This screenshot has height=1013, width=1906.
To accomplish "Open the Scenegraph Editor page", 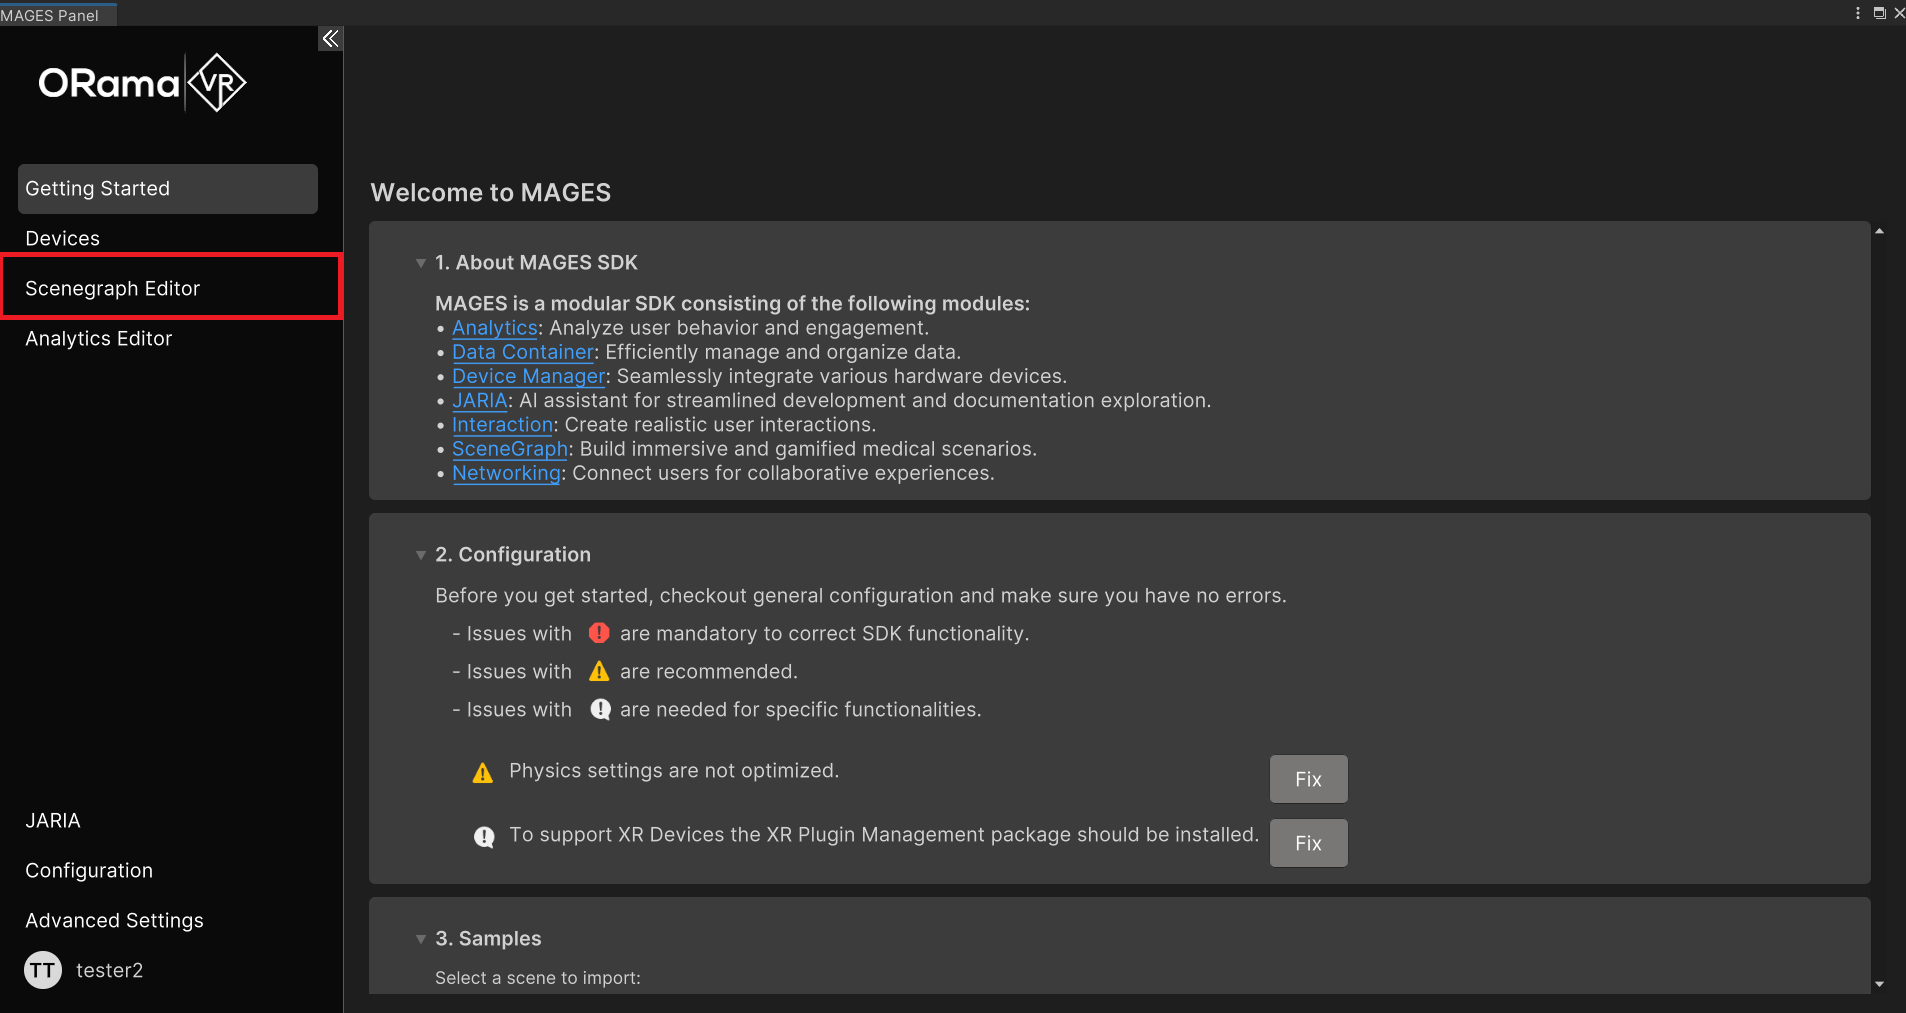I will [112, 288].
